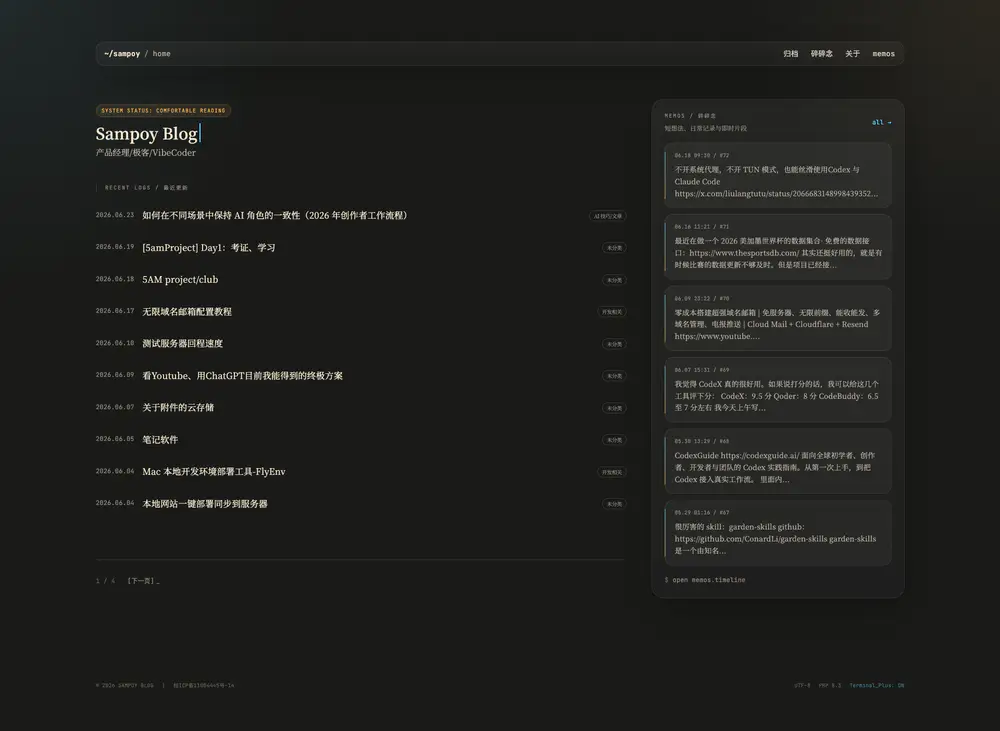Open memo #70 about Cloud Mail + Cloudflare

[777, 318]
